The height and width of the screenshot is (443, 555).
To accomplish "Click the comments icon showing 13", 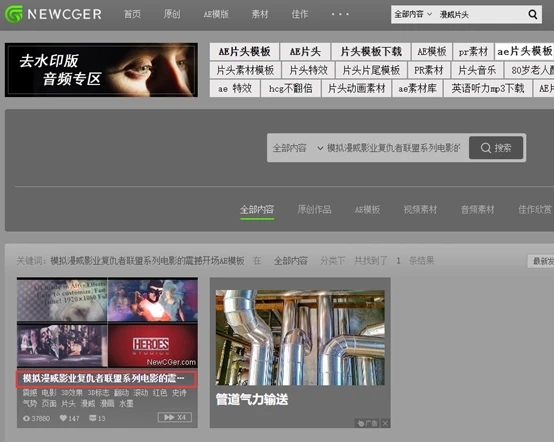I will pos(93,418).
